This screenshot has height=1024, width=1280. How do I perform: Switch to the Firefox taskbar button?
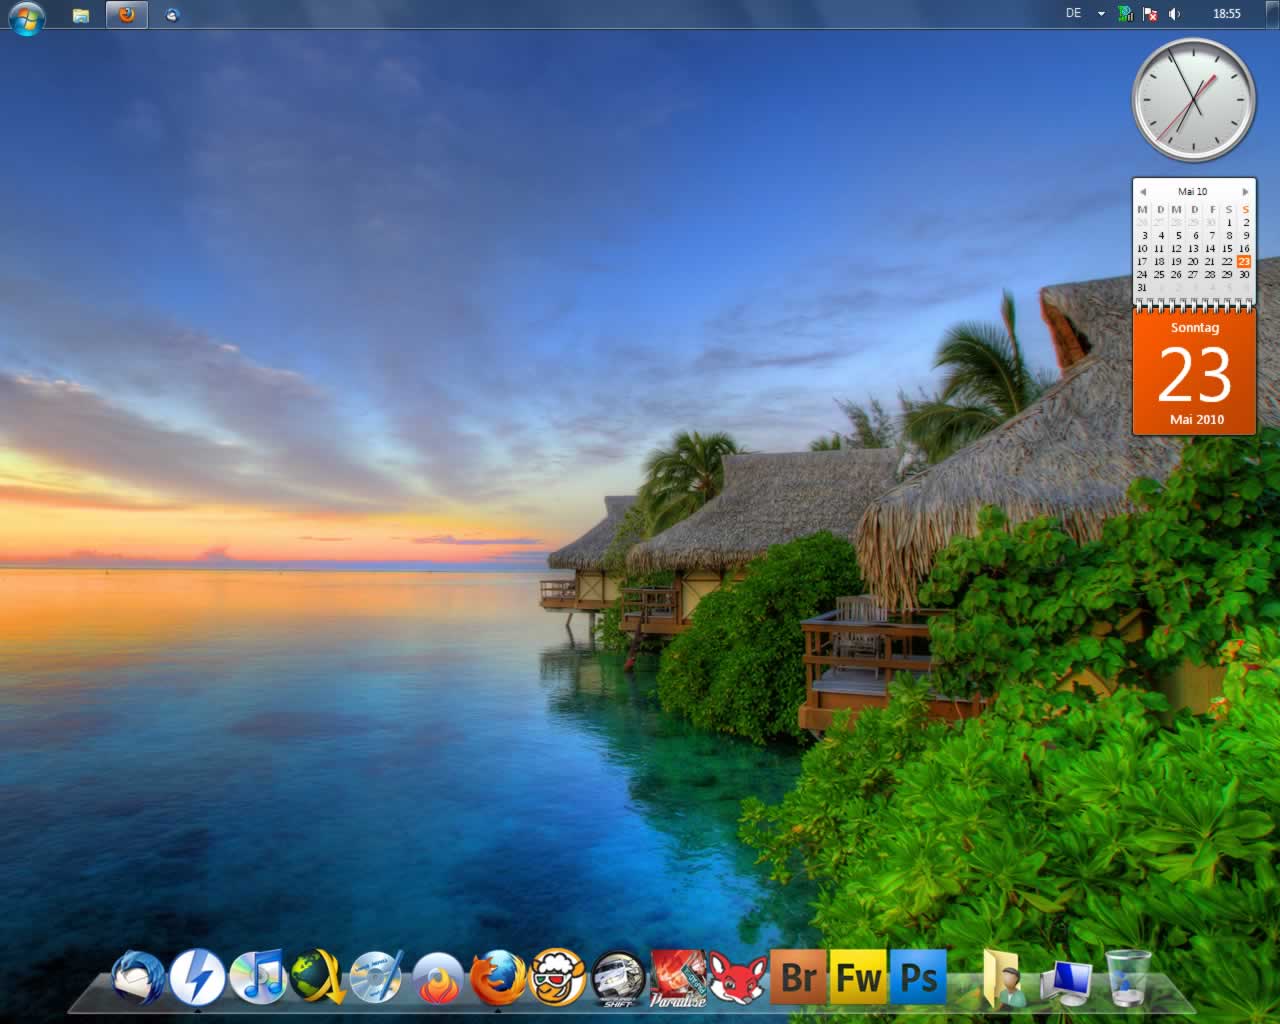126,15
